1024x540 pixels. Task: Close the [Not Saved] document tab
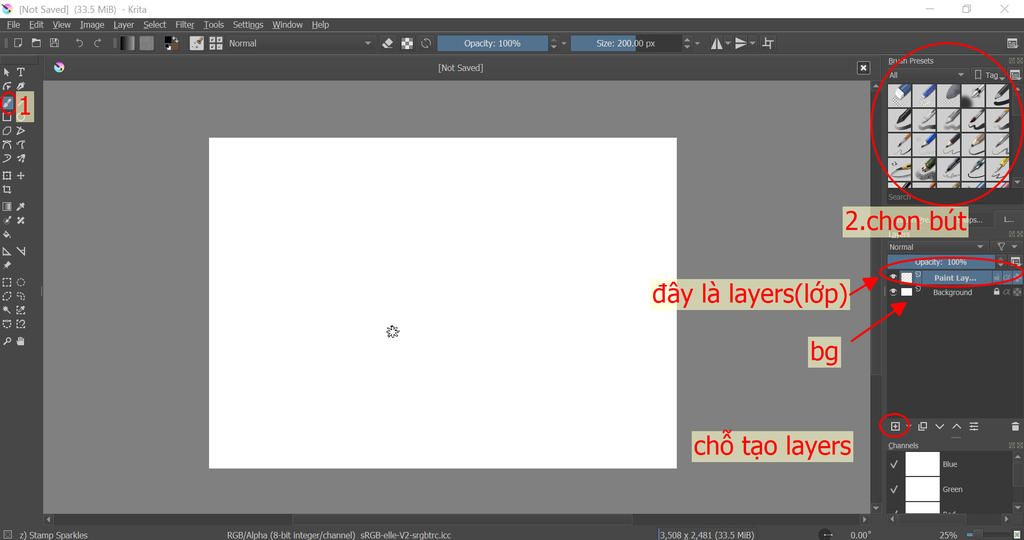coord(863,68)
